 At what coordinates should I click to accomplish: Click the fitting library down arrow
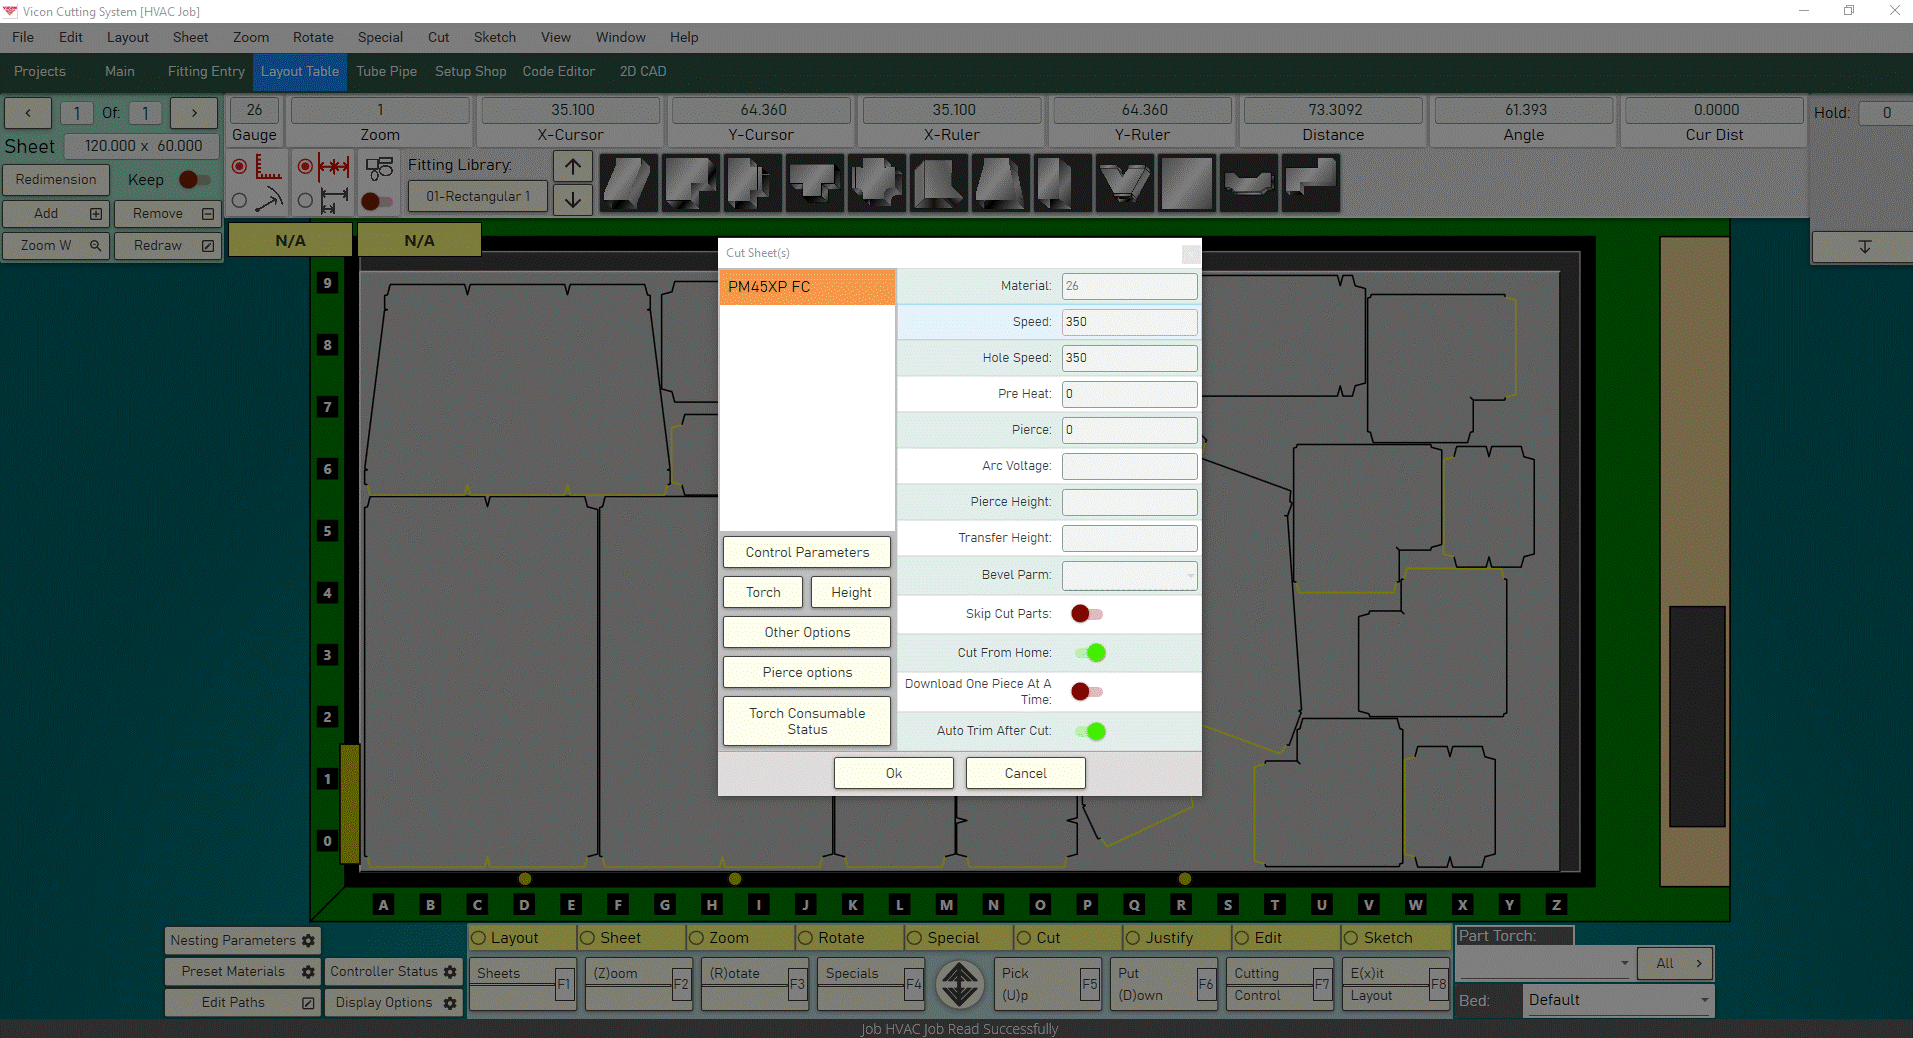[572, 199]
